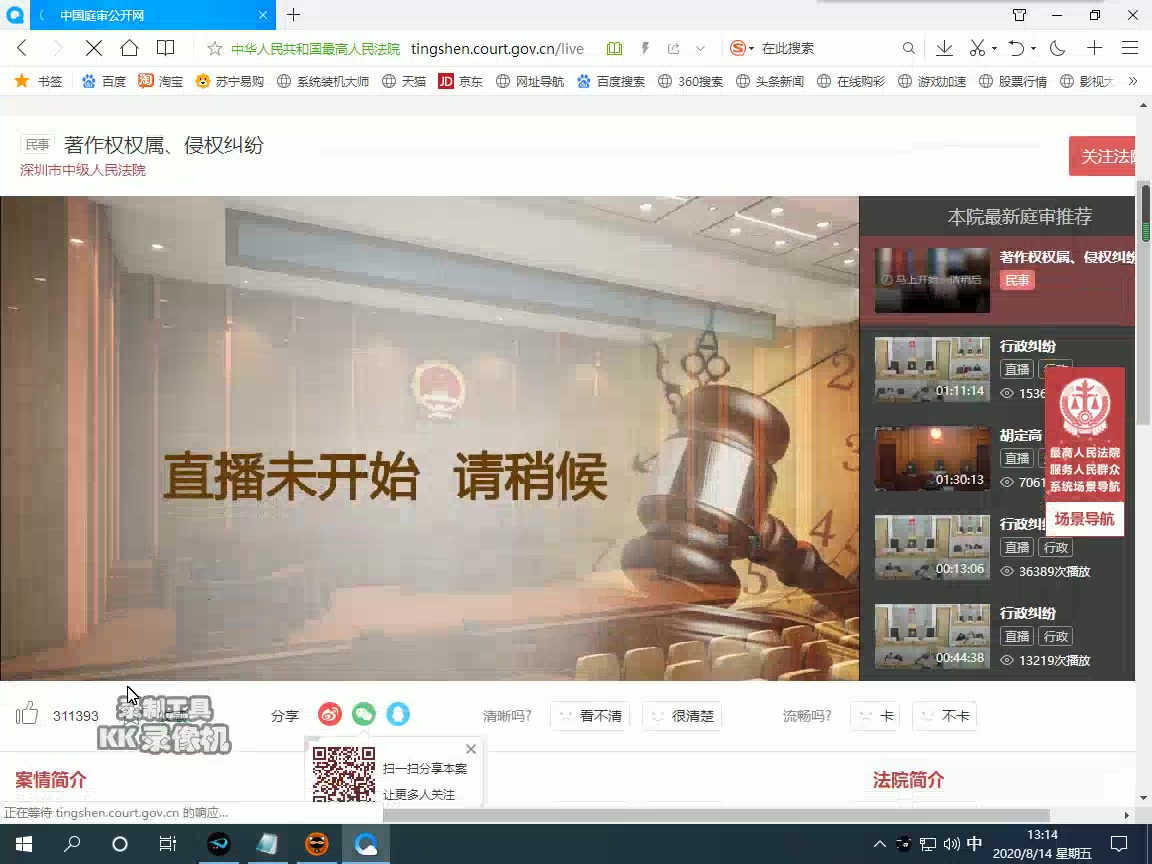Enable night mode with the moon icon
Viewport: 1152px width, 864px height.
(1058, 47)
